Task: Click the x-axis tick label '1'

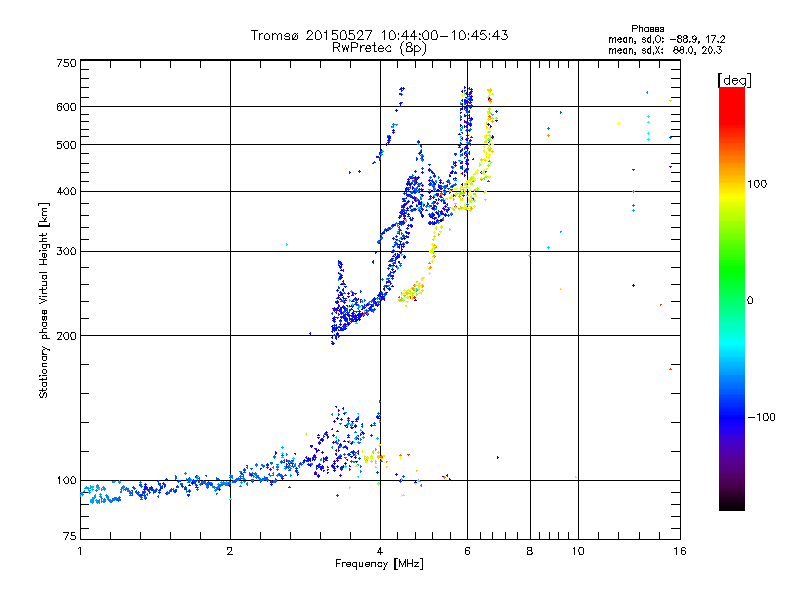Action: [80, 551]
